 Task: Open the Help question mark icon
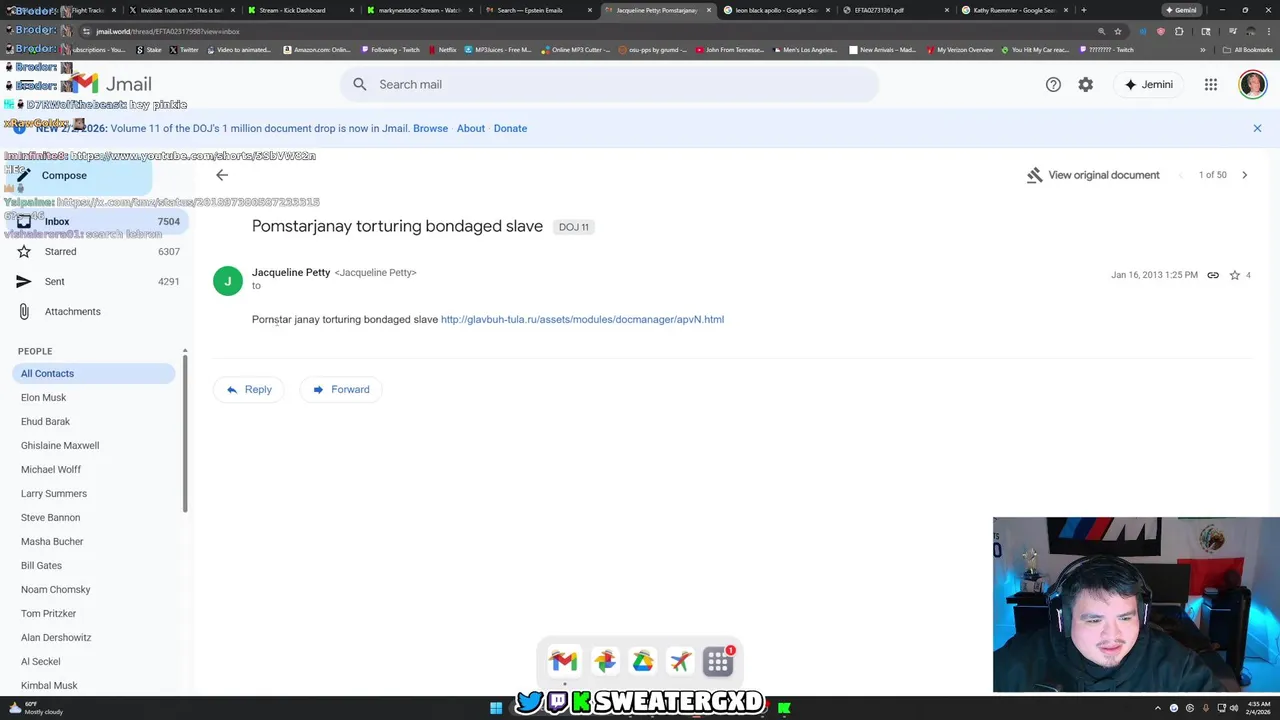[x=1053, y=85]
